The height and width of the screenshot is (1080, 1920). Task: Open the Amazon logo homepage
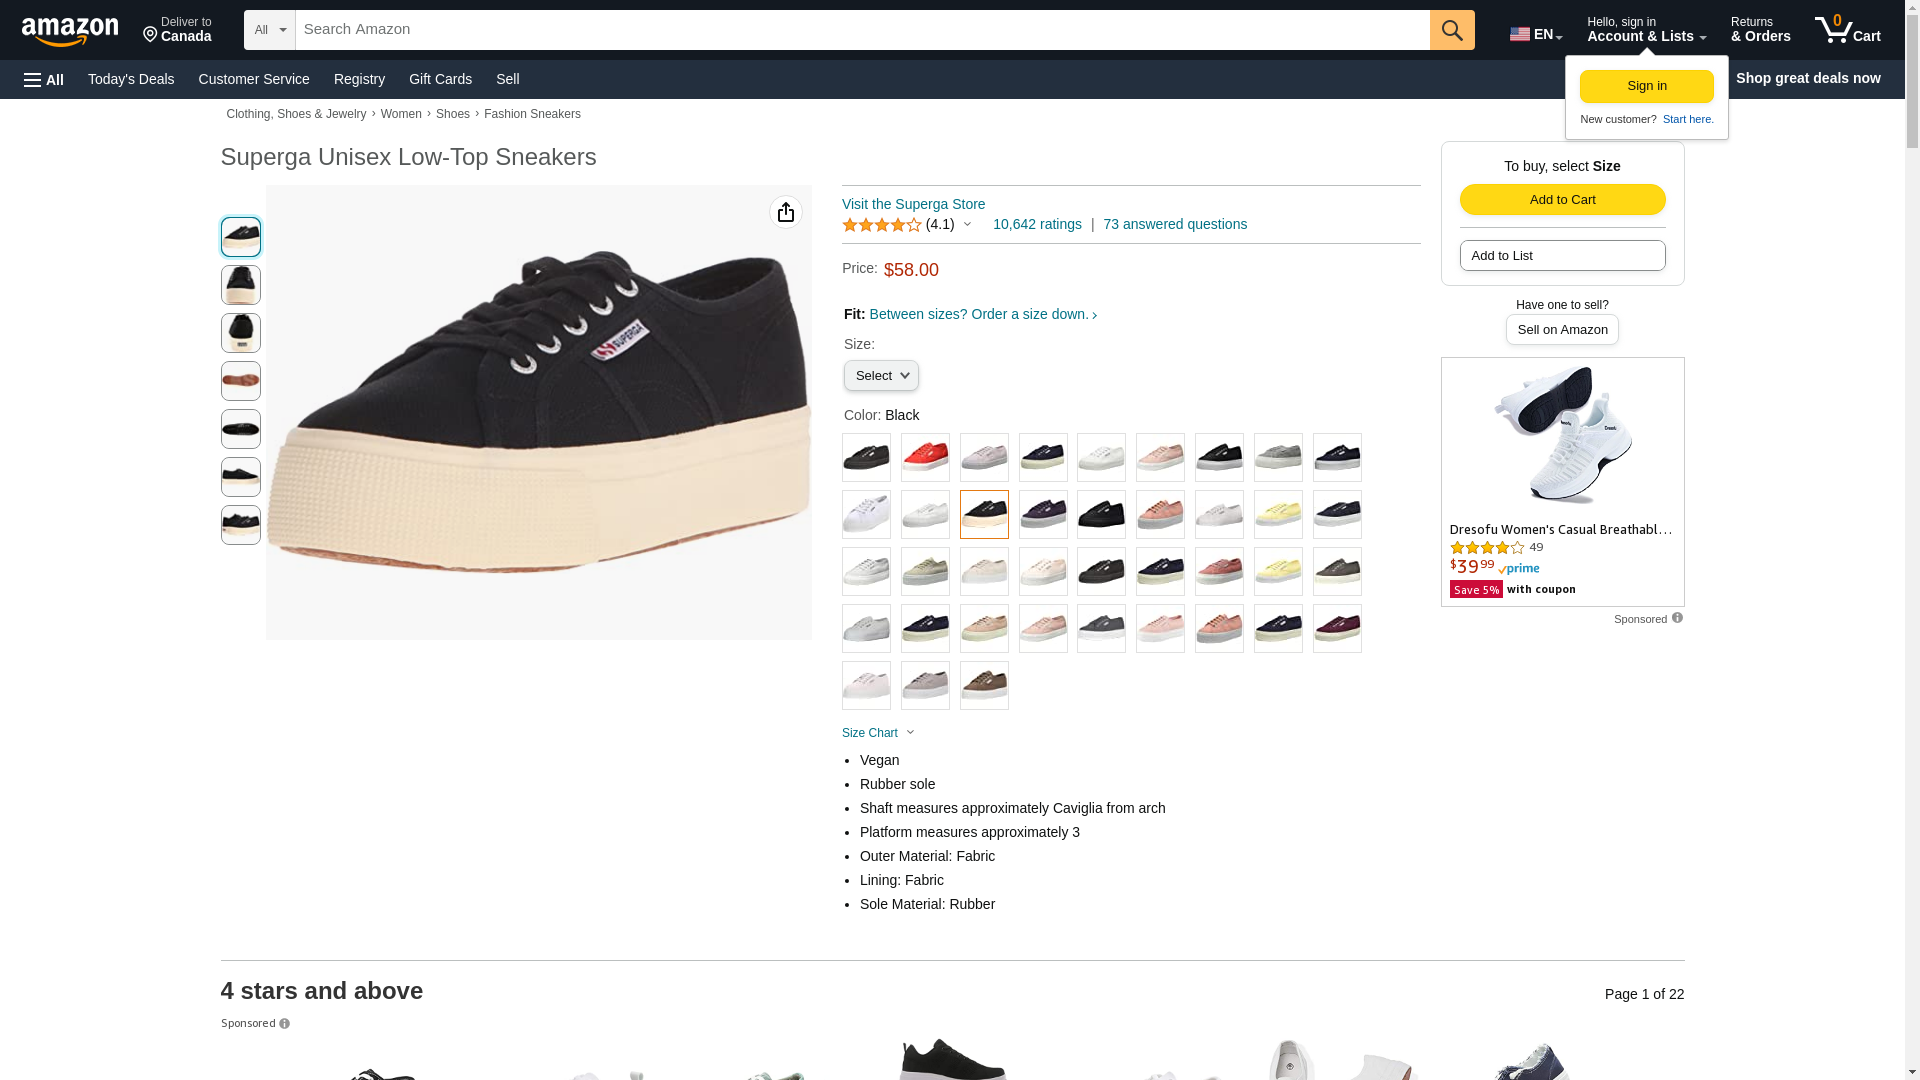click(x=70, y=31)
